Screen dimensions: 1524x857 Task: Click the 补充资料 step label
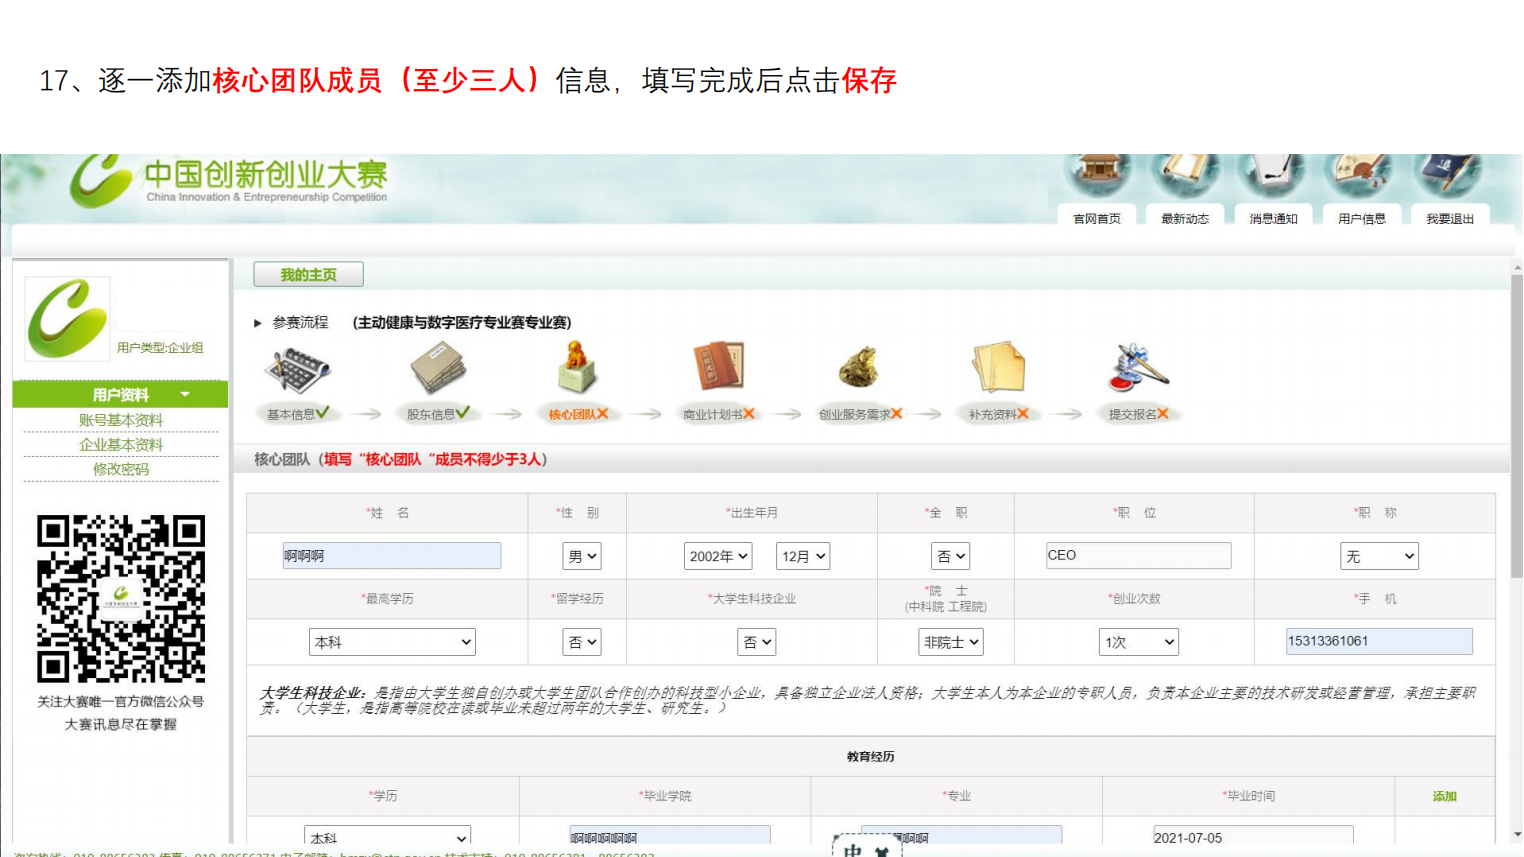[x=992, y=414]
